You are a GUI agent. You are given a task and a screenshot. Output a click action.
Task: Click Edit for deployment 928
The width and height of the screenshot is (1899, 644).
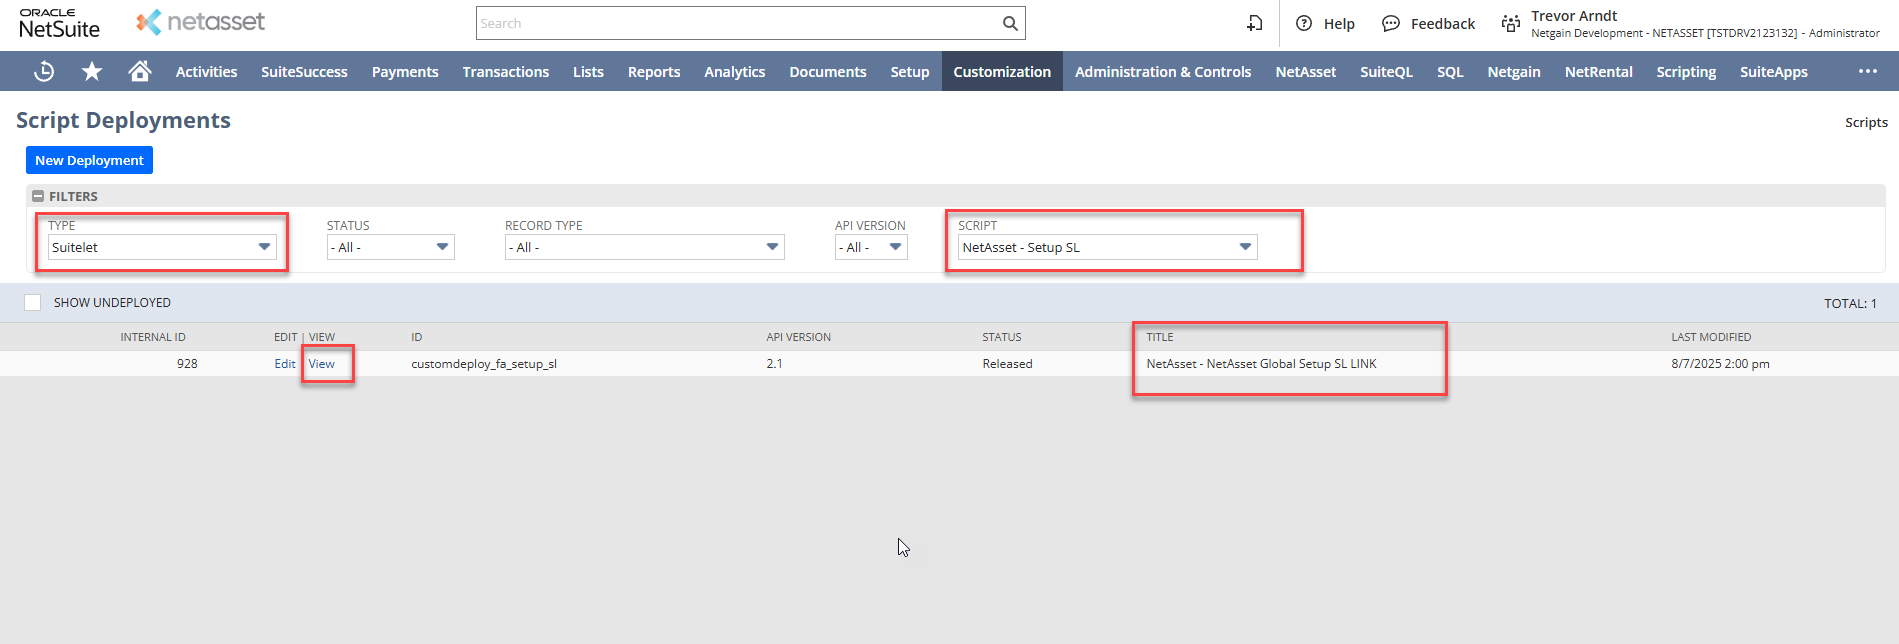285,364
